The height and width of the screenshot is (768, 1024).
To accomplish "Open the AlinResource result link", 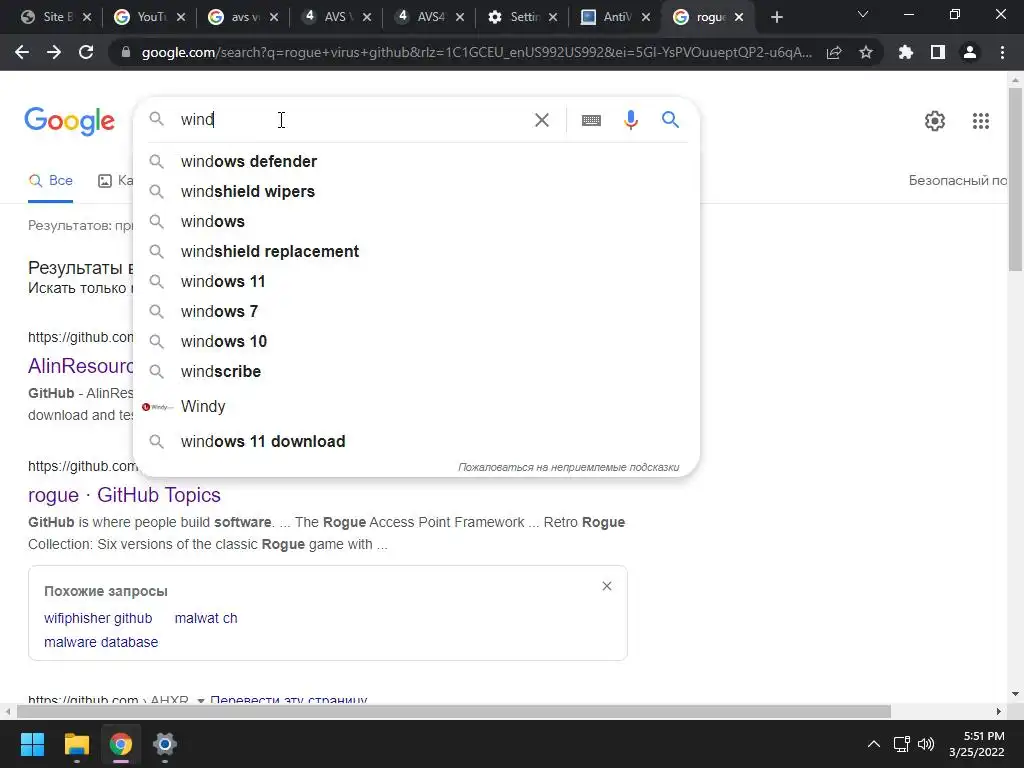I will coord(80,366).
